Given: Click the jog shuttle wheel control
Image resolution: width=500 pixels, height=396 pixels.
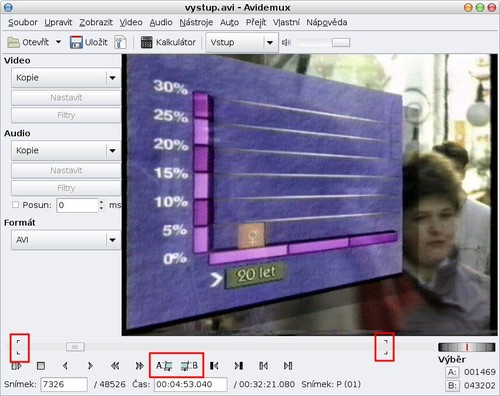Looking at the screenshot, I should (x=466, y=347).
